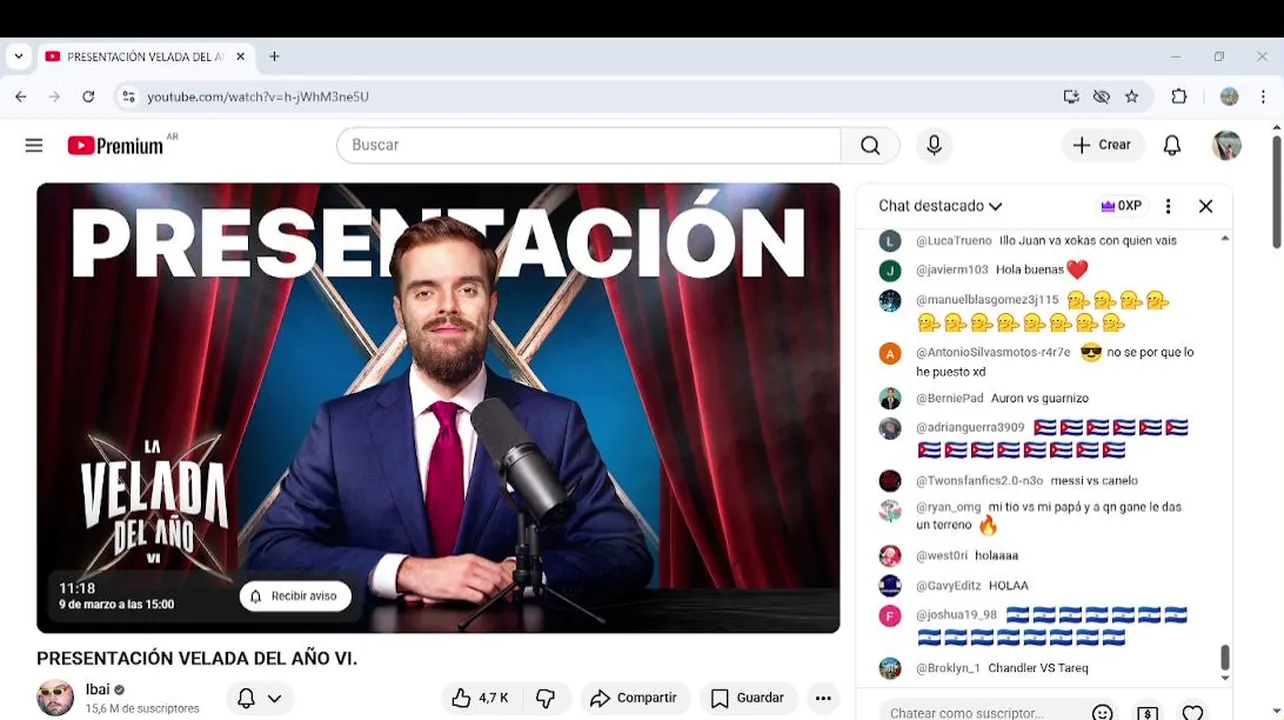Click the Compartir share button
Image resolution: width=1284 pixels, height=720 pixels.
click(634, 698)
